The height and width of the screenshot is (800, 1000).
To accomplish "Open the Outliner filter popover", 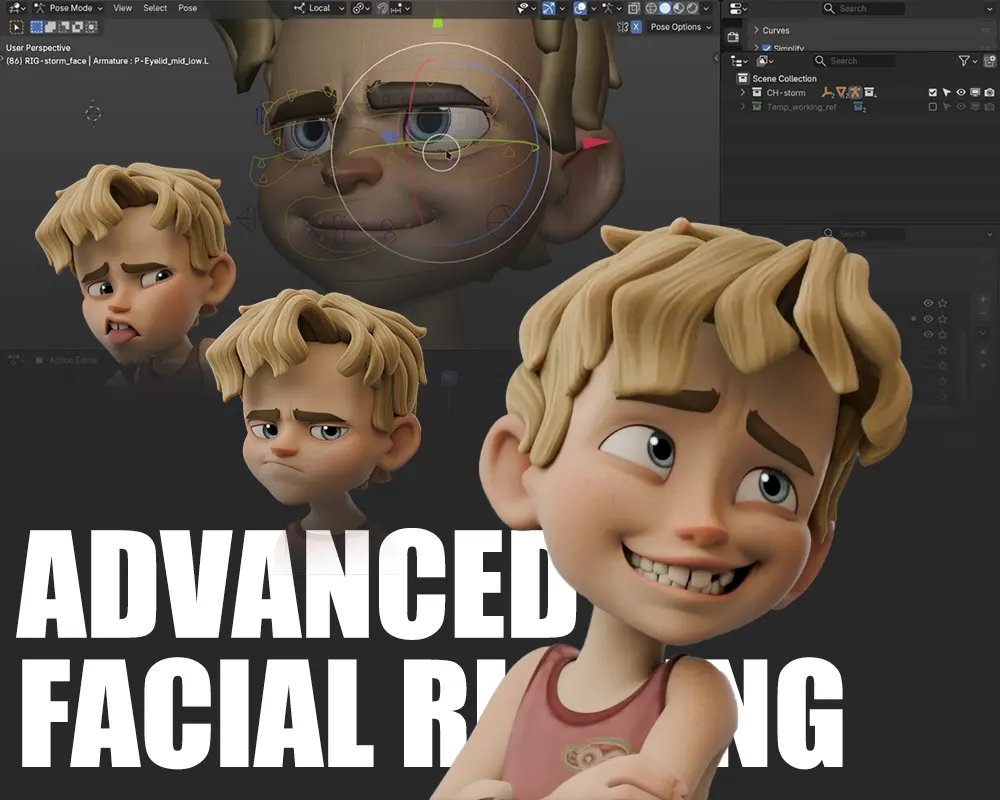I will pos(967,61).
